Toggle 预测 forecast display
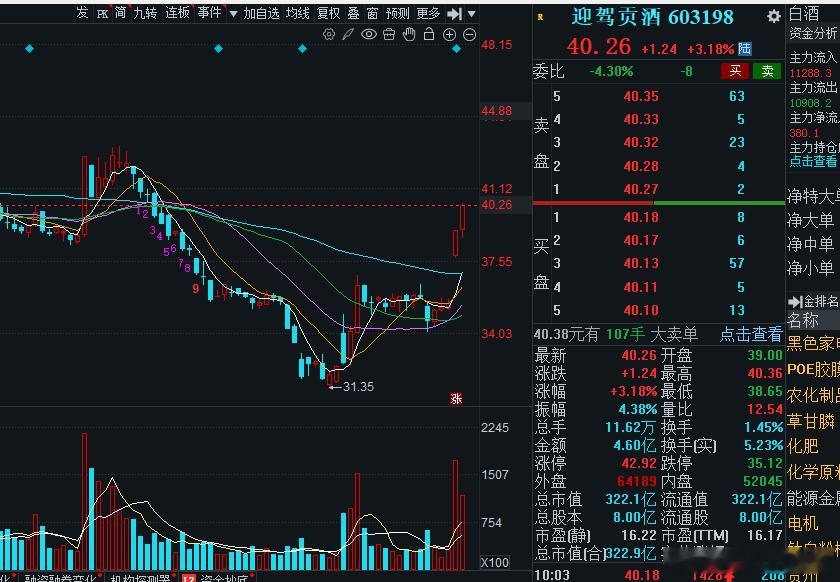Image resolution: width=840 pixels, height=582 pixels. [x=398, y=13]
